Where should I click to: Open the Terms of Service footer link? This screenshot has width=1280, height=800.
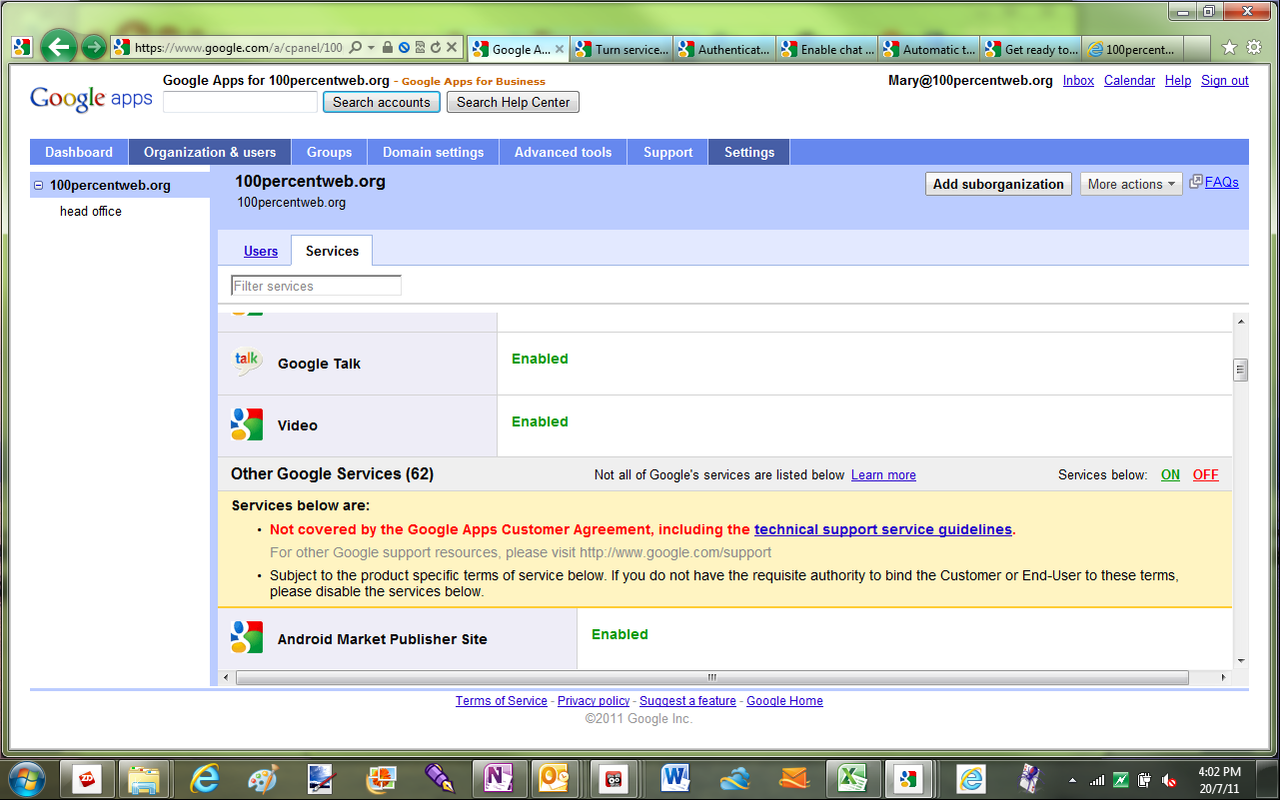pos(501,701)
